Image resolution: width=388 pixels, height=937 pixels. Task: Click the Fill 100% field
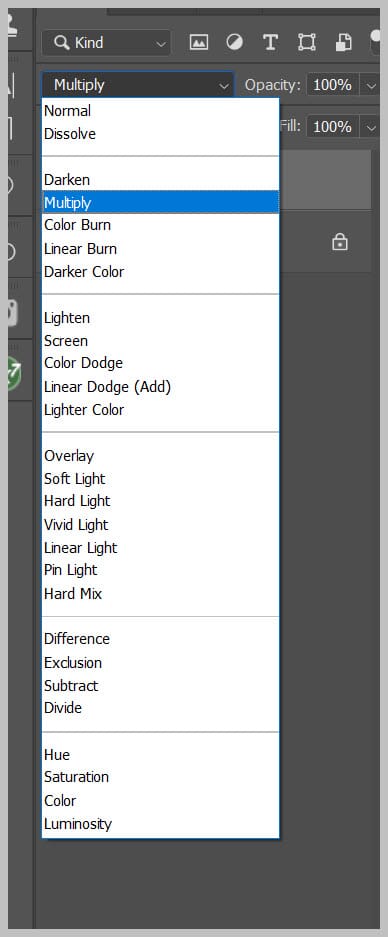(x=332, y=127)
